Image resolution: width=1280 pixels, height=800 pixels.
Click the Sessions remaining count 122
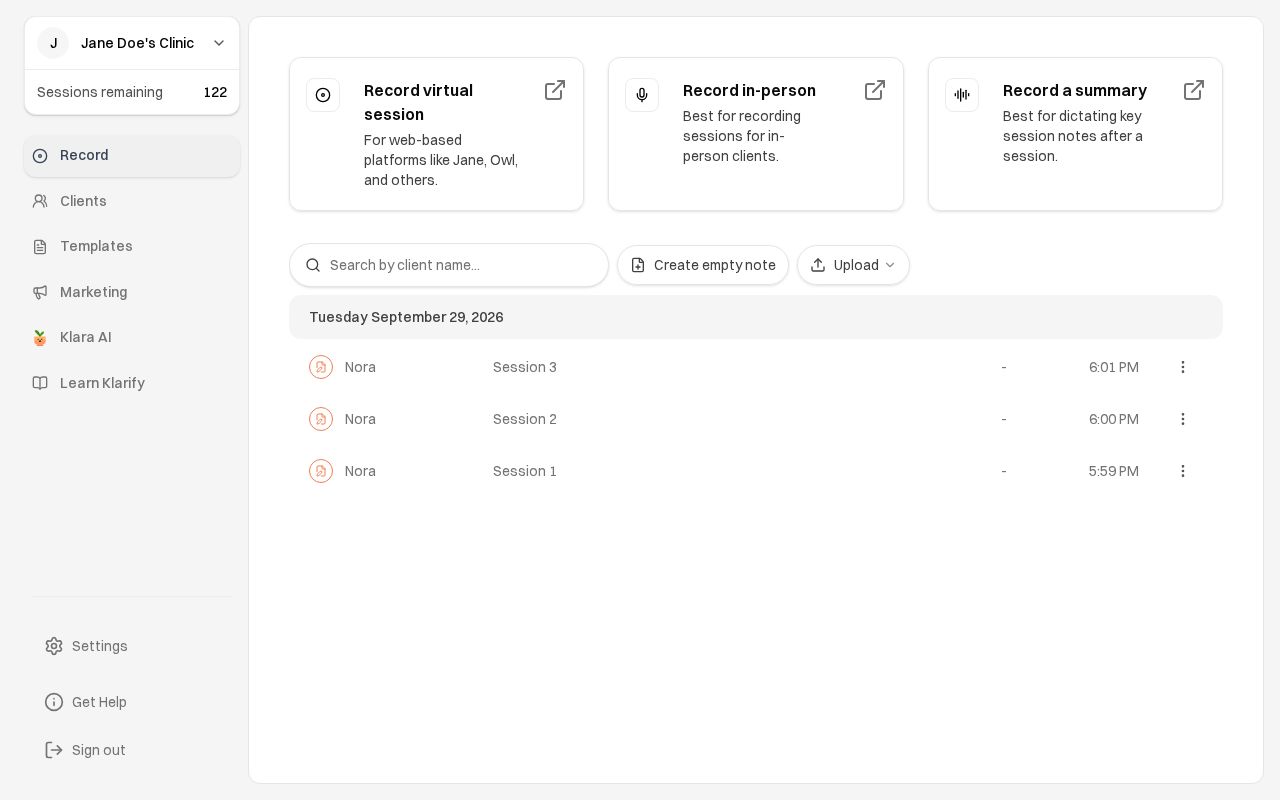215,92
